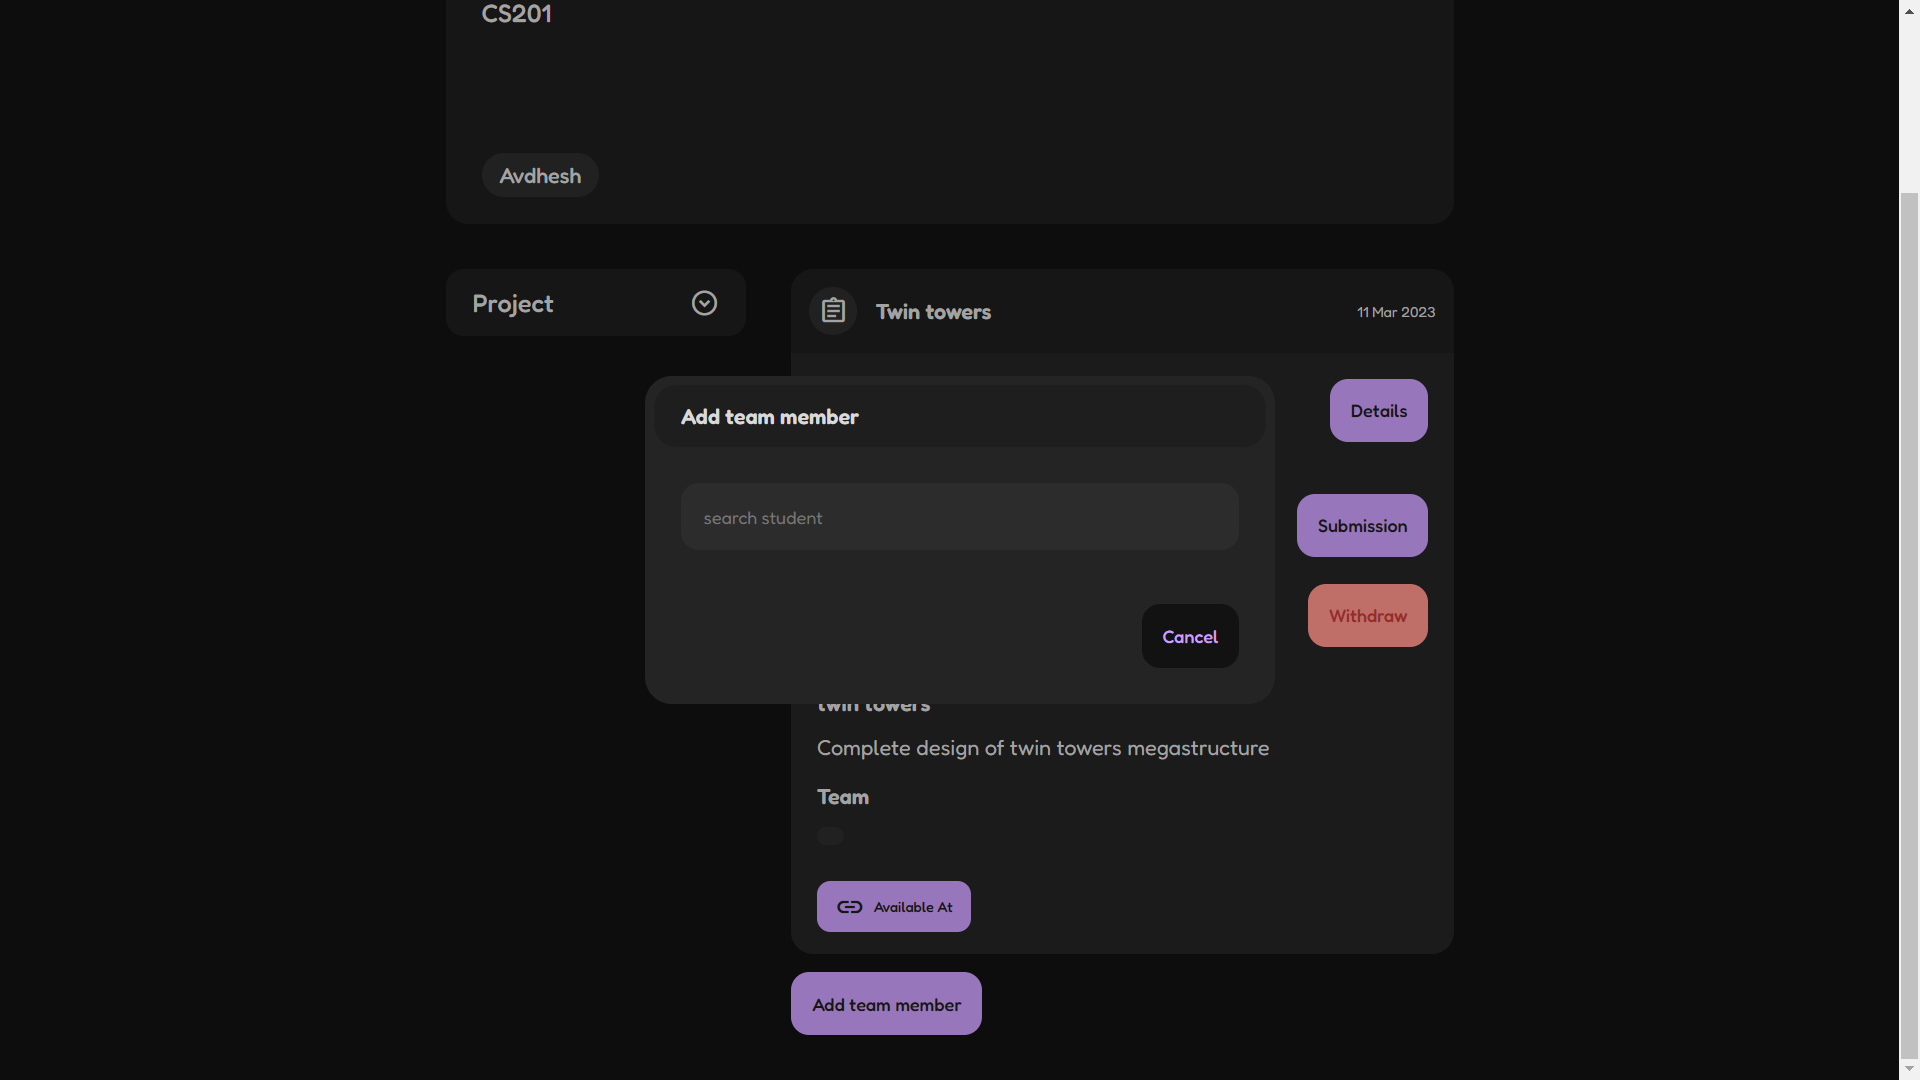The image size is (1920, 1080).
Task: Click the Available At link button
Action: pyautogui.click(x=893, y=906)
